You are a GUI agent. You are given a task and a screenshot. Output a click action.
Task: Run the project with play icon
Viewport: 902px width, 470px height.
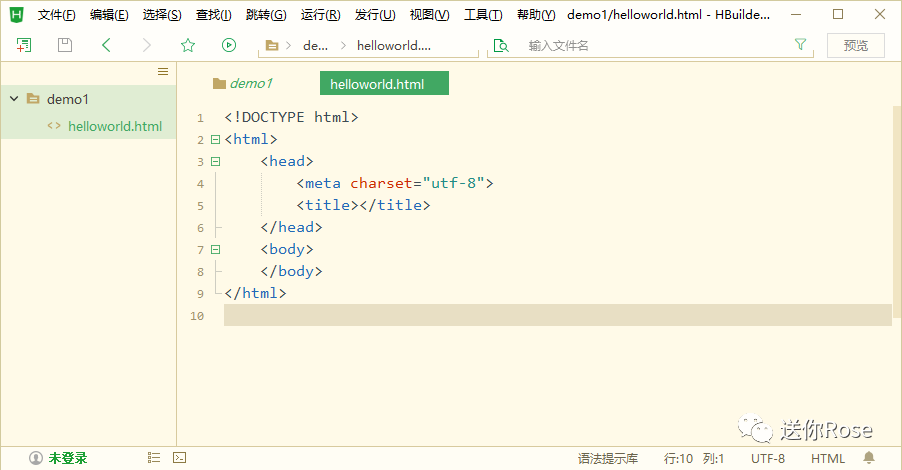coord(229,45)
